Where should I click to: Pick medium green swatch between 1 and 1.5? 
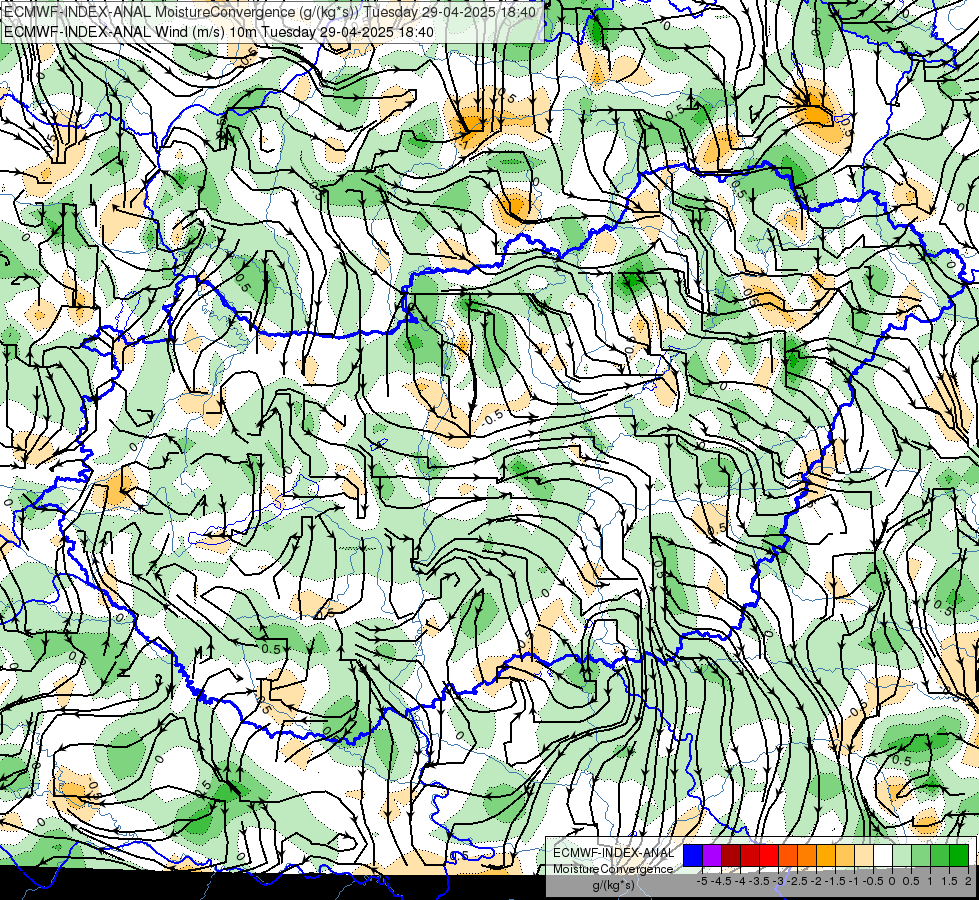point(940,855)
